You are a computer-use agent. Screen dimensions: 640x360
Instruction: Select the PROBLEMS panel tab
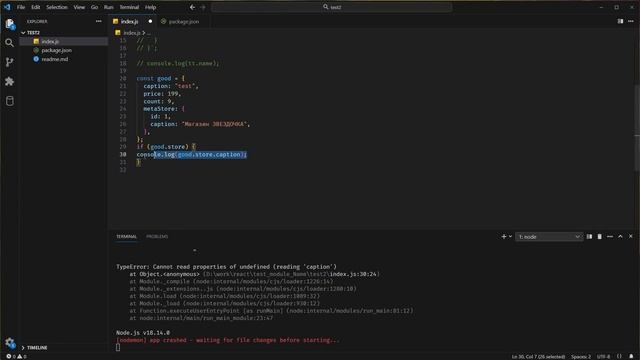click(x=157, y=236)
